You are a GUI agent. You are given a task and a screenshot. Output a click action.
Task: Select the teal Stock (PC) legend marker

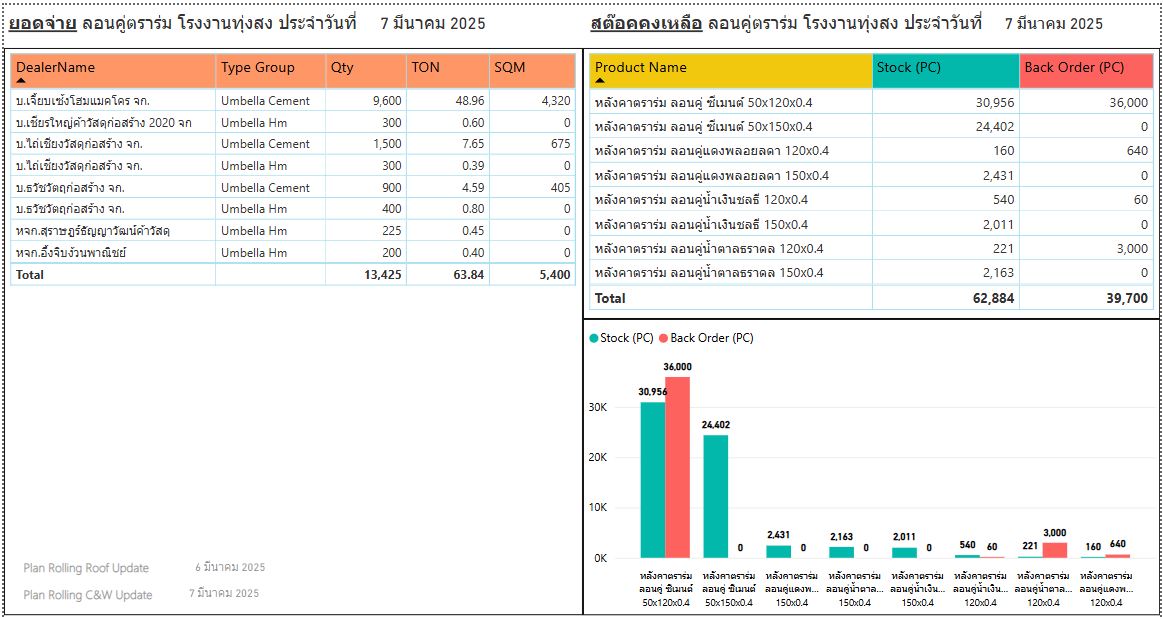(594, 338)
